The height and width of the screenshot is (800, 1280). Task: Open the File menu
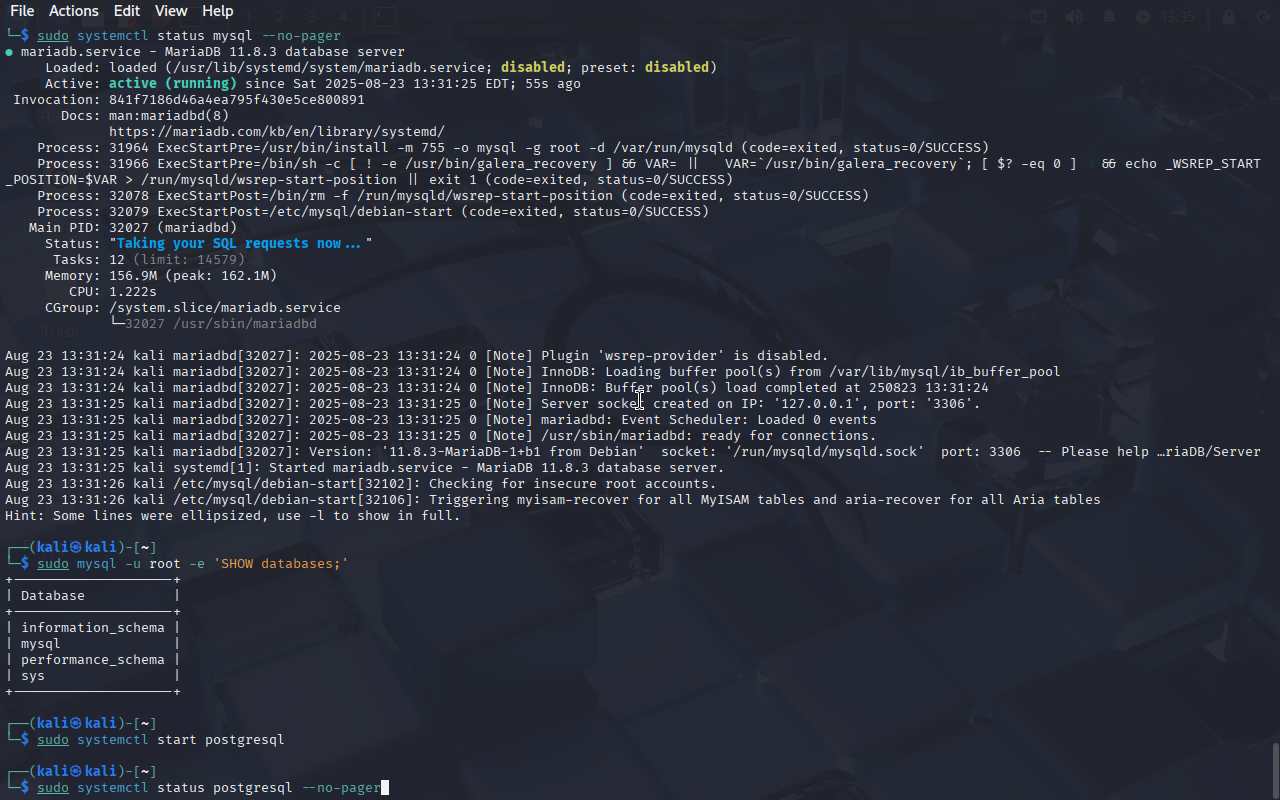coord(22,11)
